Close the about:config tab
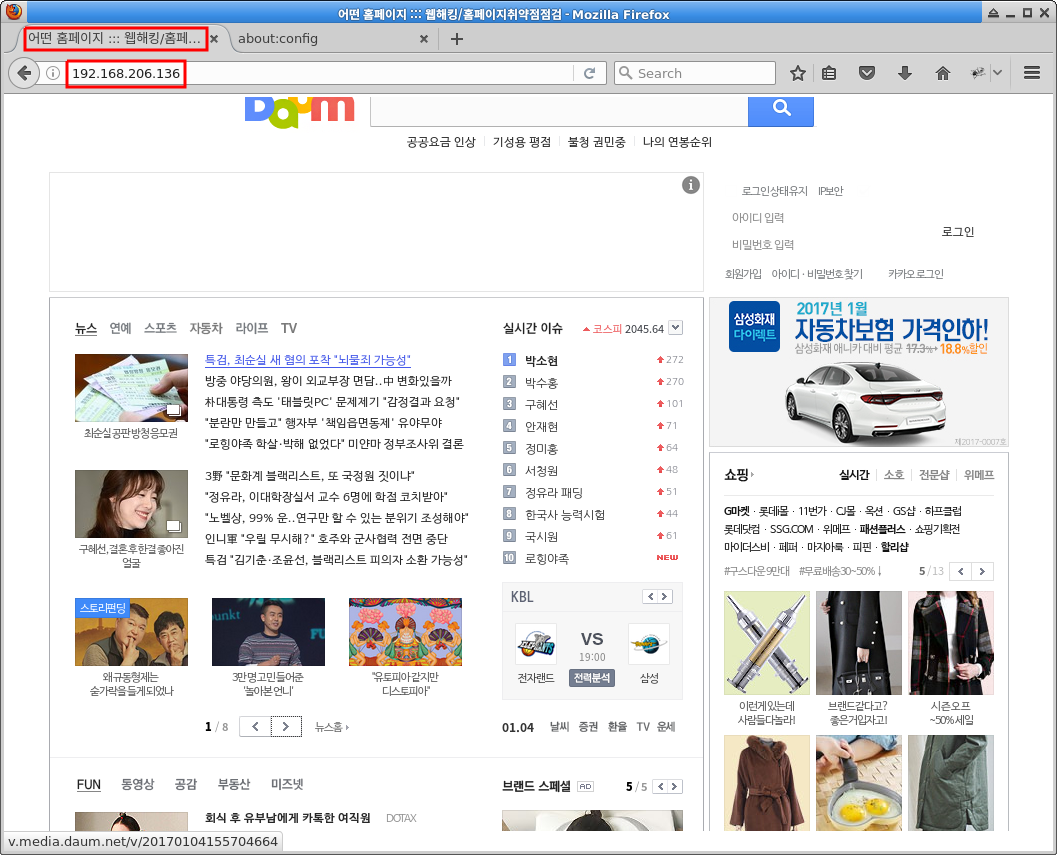 click(x=423, y=39)
